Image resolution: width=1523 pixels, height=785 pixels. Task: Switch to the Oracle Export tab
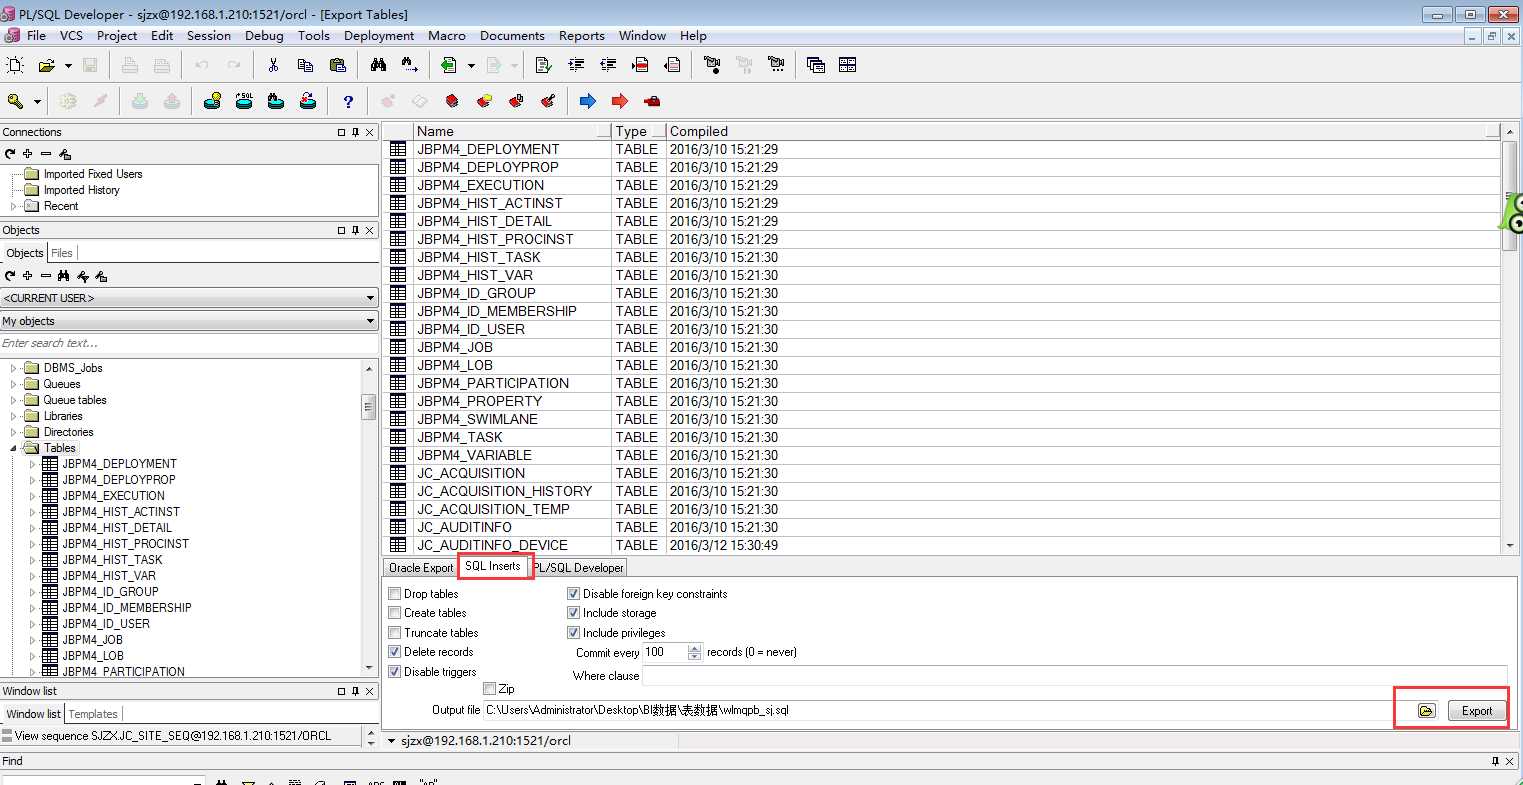(x=421, y=568)
